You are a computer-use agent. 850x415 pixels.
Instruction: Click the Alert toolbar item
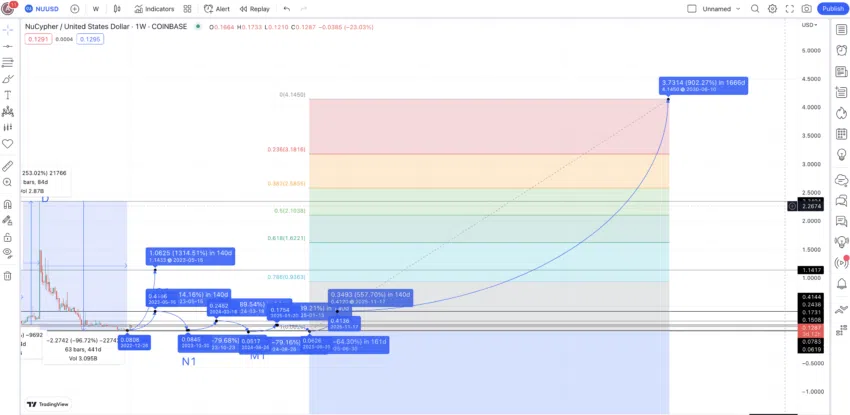pos(217,9)
